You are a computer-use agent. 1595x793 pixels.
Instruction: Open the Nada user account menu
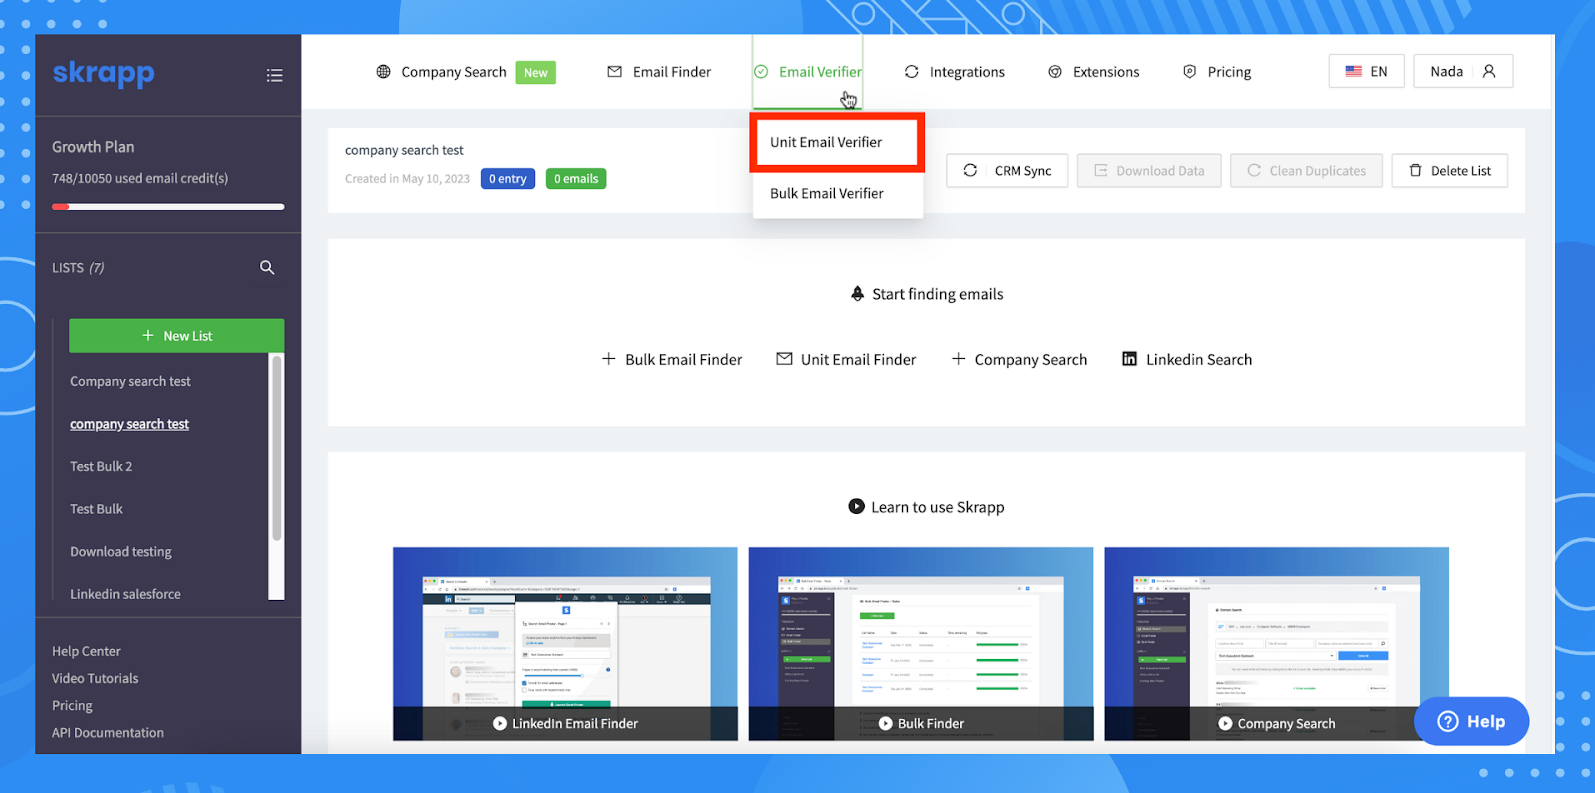(x=1463, y=71)
